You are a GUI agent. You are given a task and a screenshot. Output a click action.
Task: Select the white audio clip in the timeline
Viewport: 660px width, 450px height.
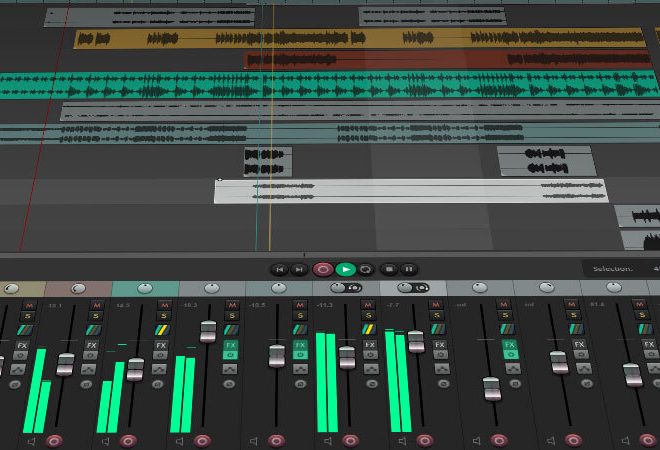click(411, 192)
